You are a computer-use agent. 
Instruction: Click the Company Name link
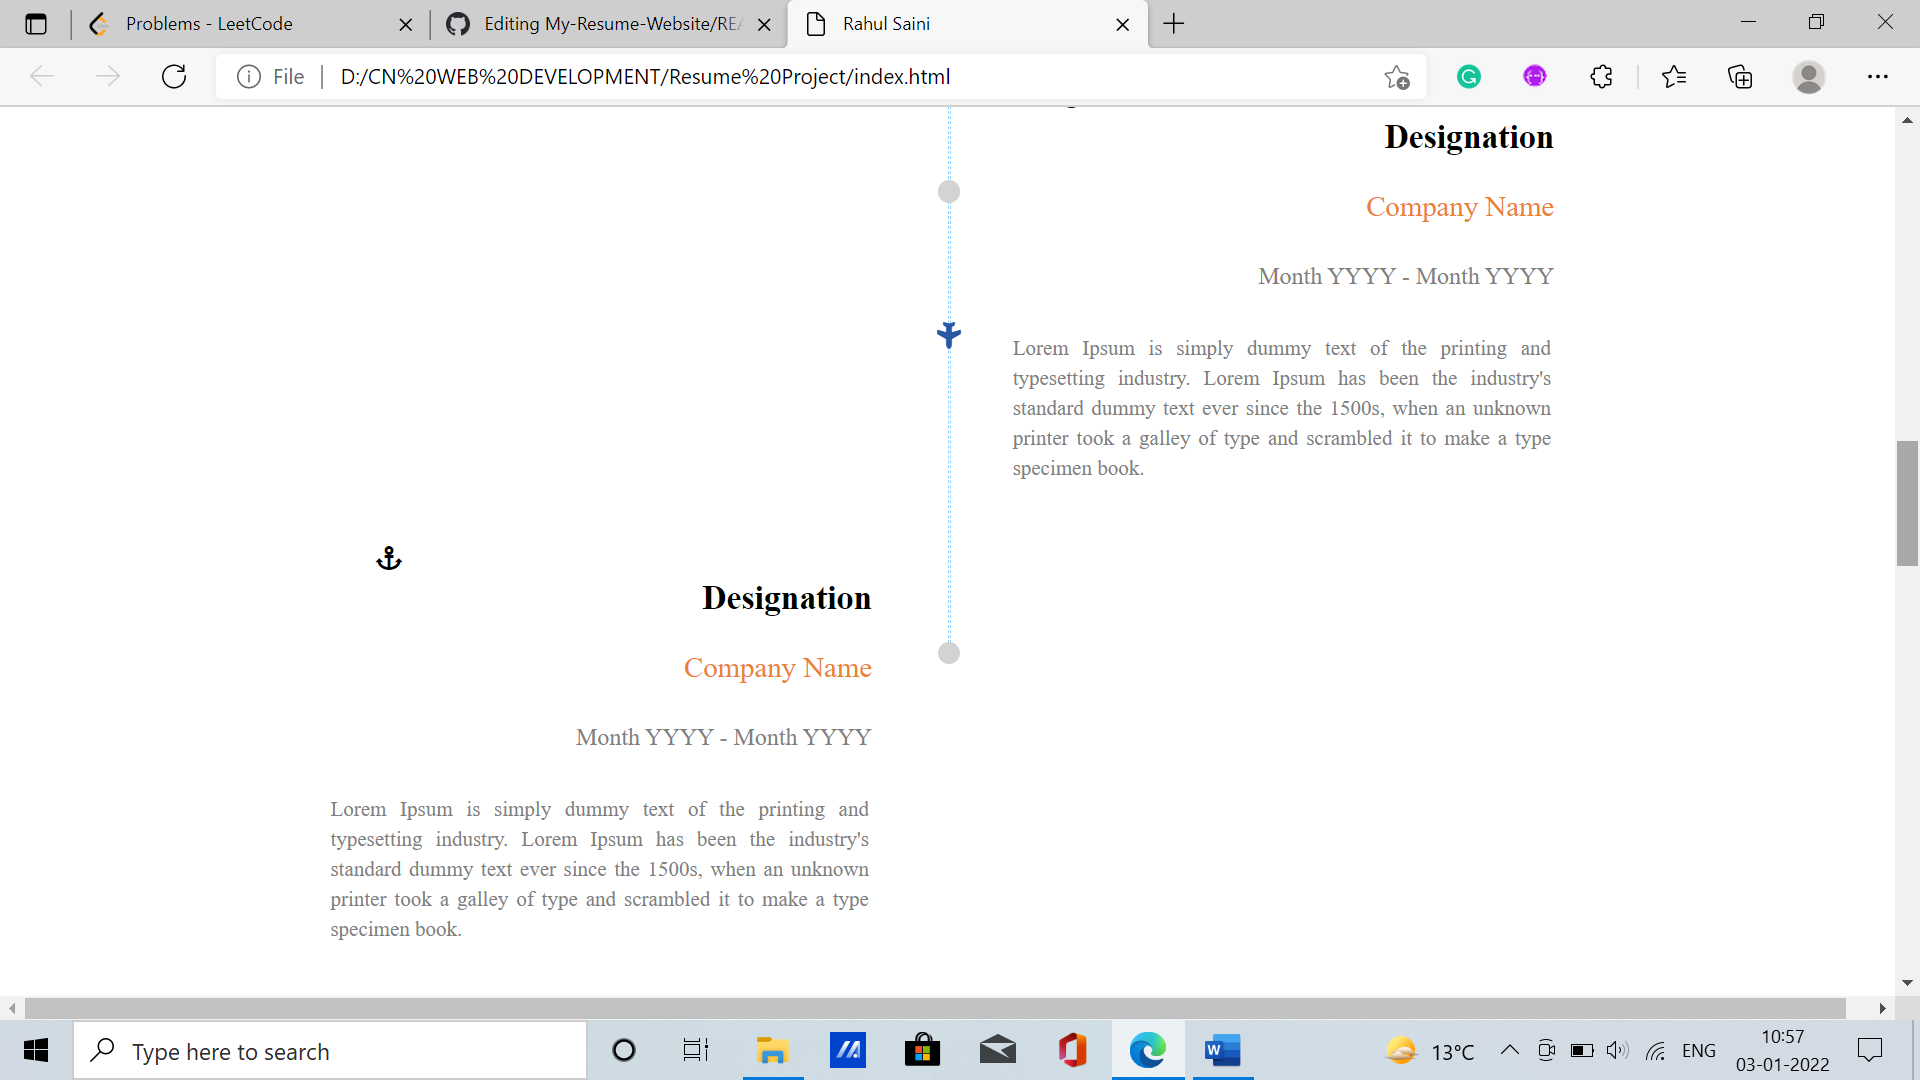tap(778, 667)
